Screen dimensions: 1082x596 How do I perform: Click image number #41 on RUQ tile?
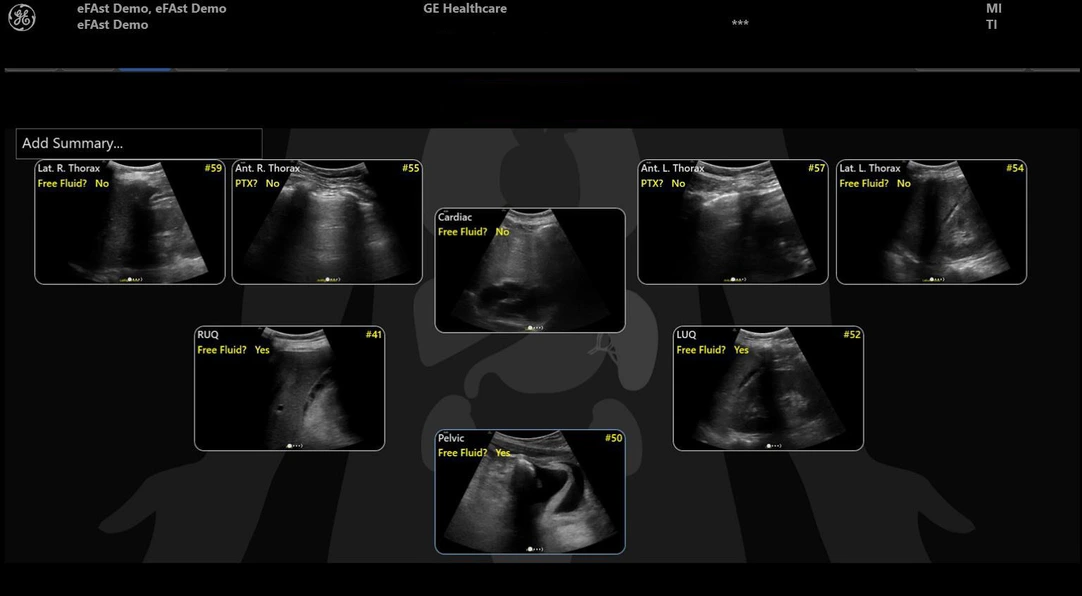[373, 335]
